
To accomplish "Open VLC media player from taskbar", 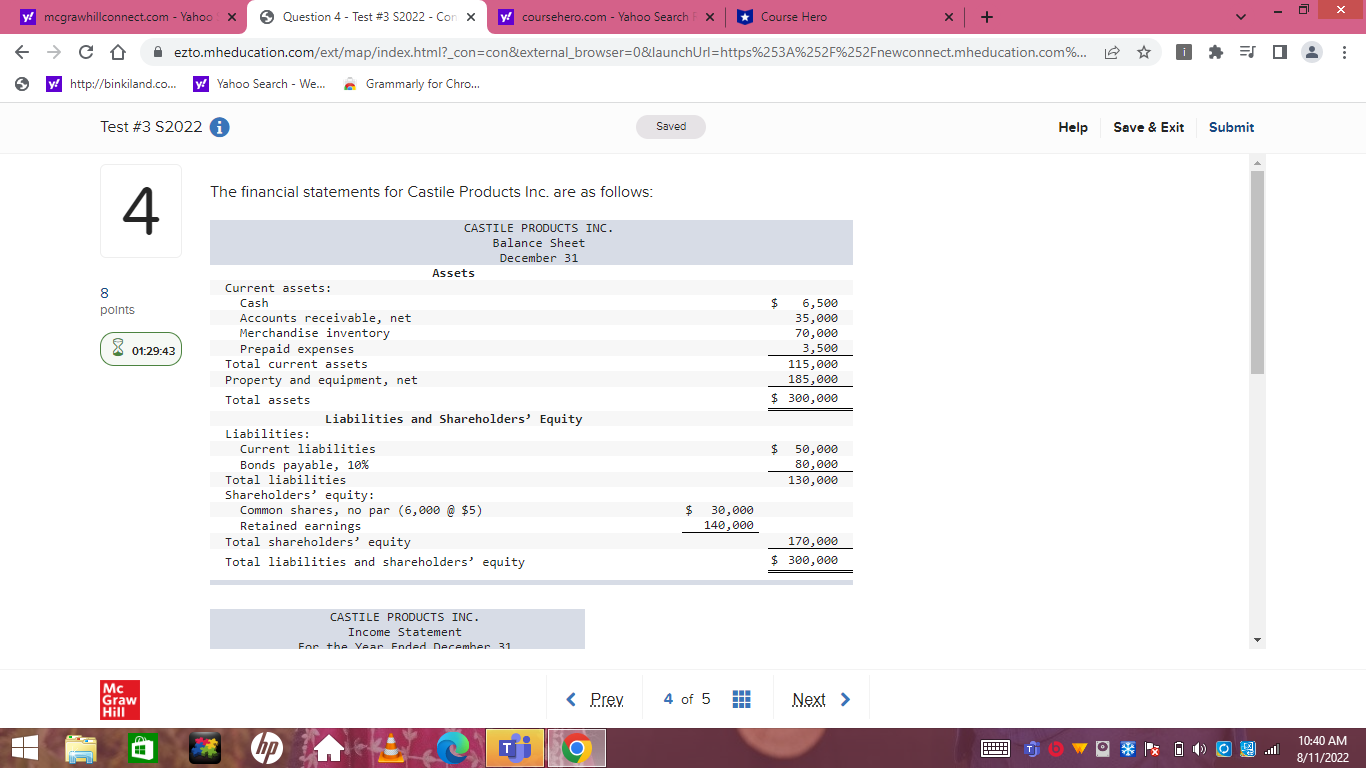I will [391, 748].
